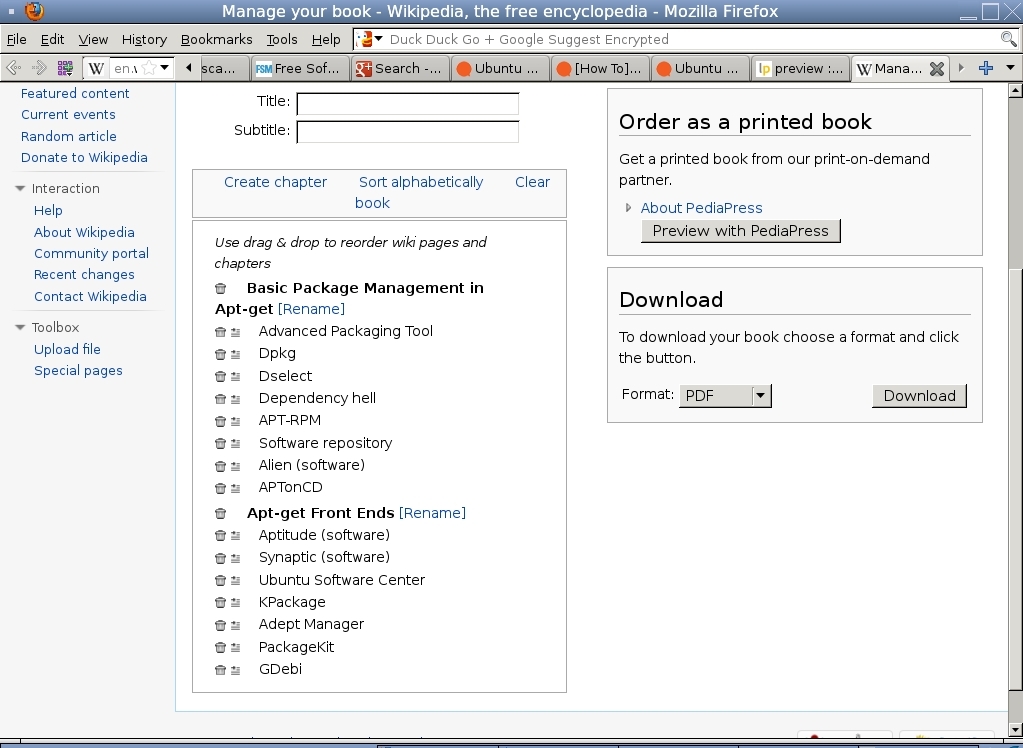The width and height of the screenshot is (1023, 748).
Task: Delete PackageKit with its trash icon
Action: 221,648
